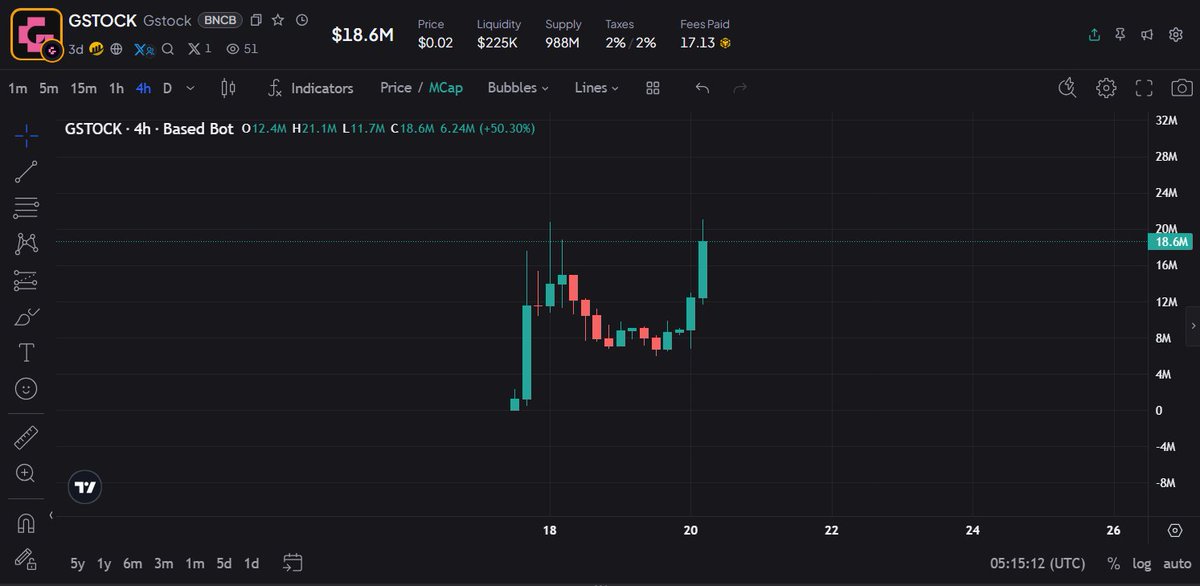Open the clock history icon beside the star
Viewport: 1200px width, 586px height.
[302, 20]
